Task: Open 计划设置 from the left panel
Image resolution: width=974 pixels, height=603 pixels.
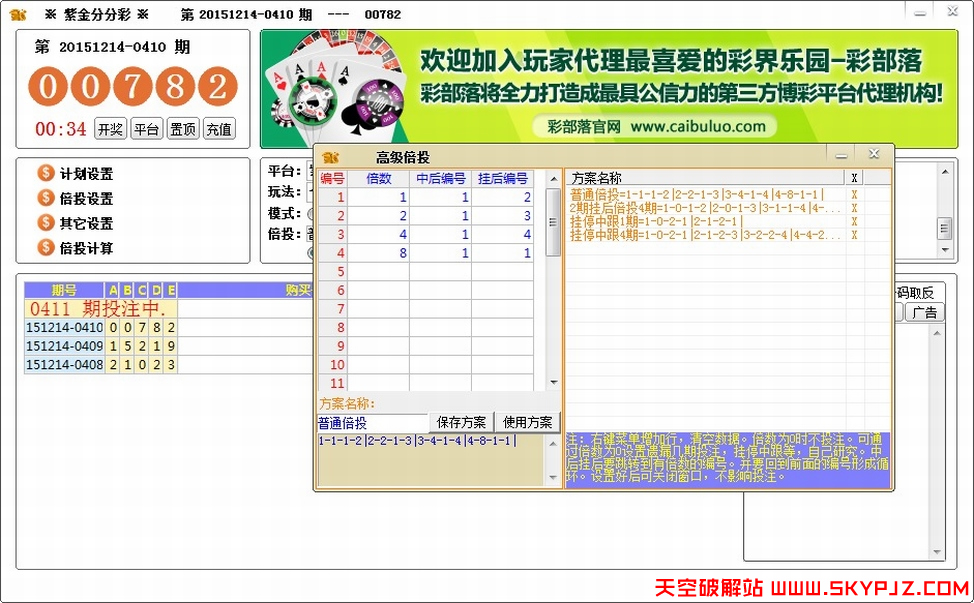Action: [x=84, y=172]
